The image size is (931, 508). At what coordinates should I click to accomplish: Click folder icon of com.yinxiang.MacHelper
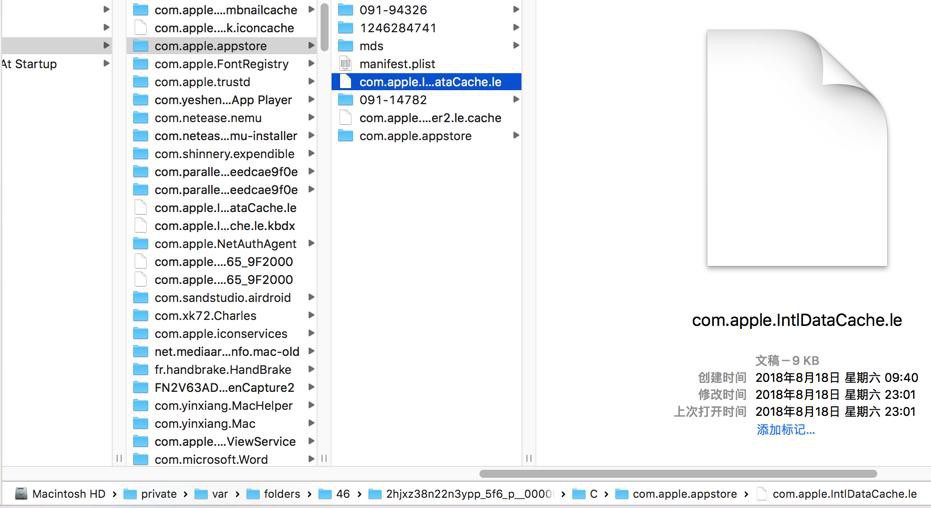coord(141,405)
